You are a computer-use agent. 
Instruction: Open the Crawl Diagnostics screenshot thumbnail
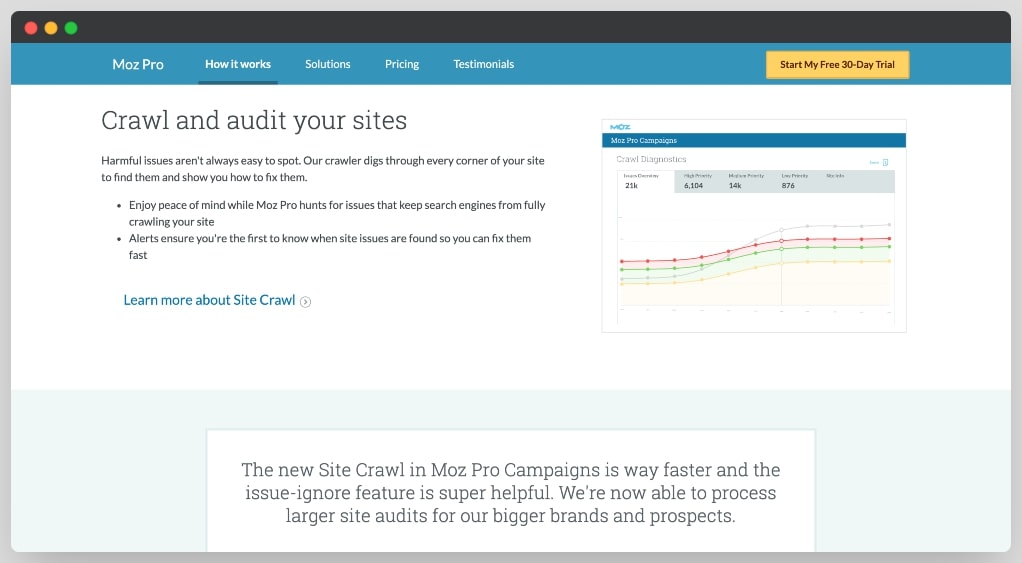pyautogui.click(x=753, y=225)
